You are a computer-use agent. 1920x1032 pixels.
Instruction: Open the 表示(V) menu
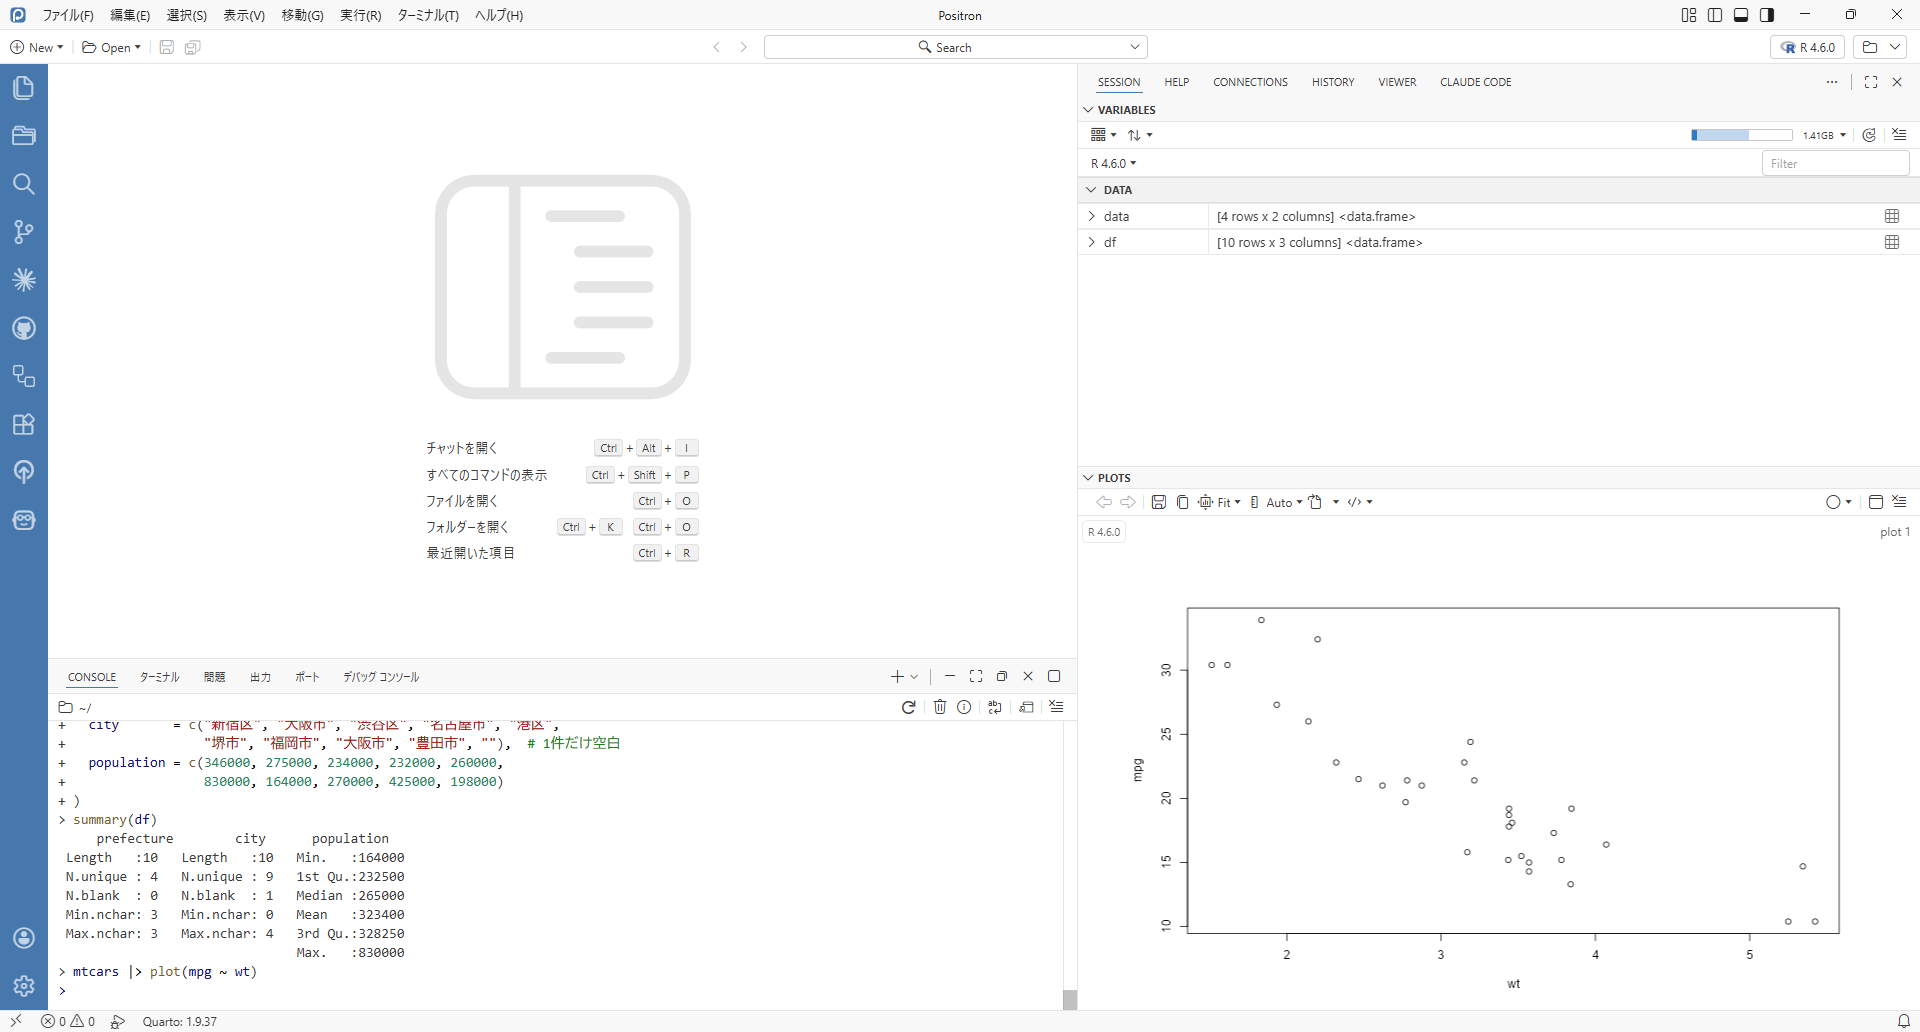[244, 15]
